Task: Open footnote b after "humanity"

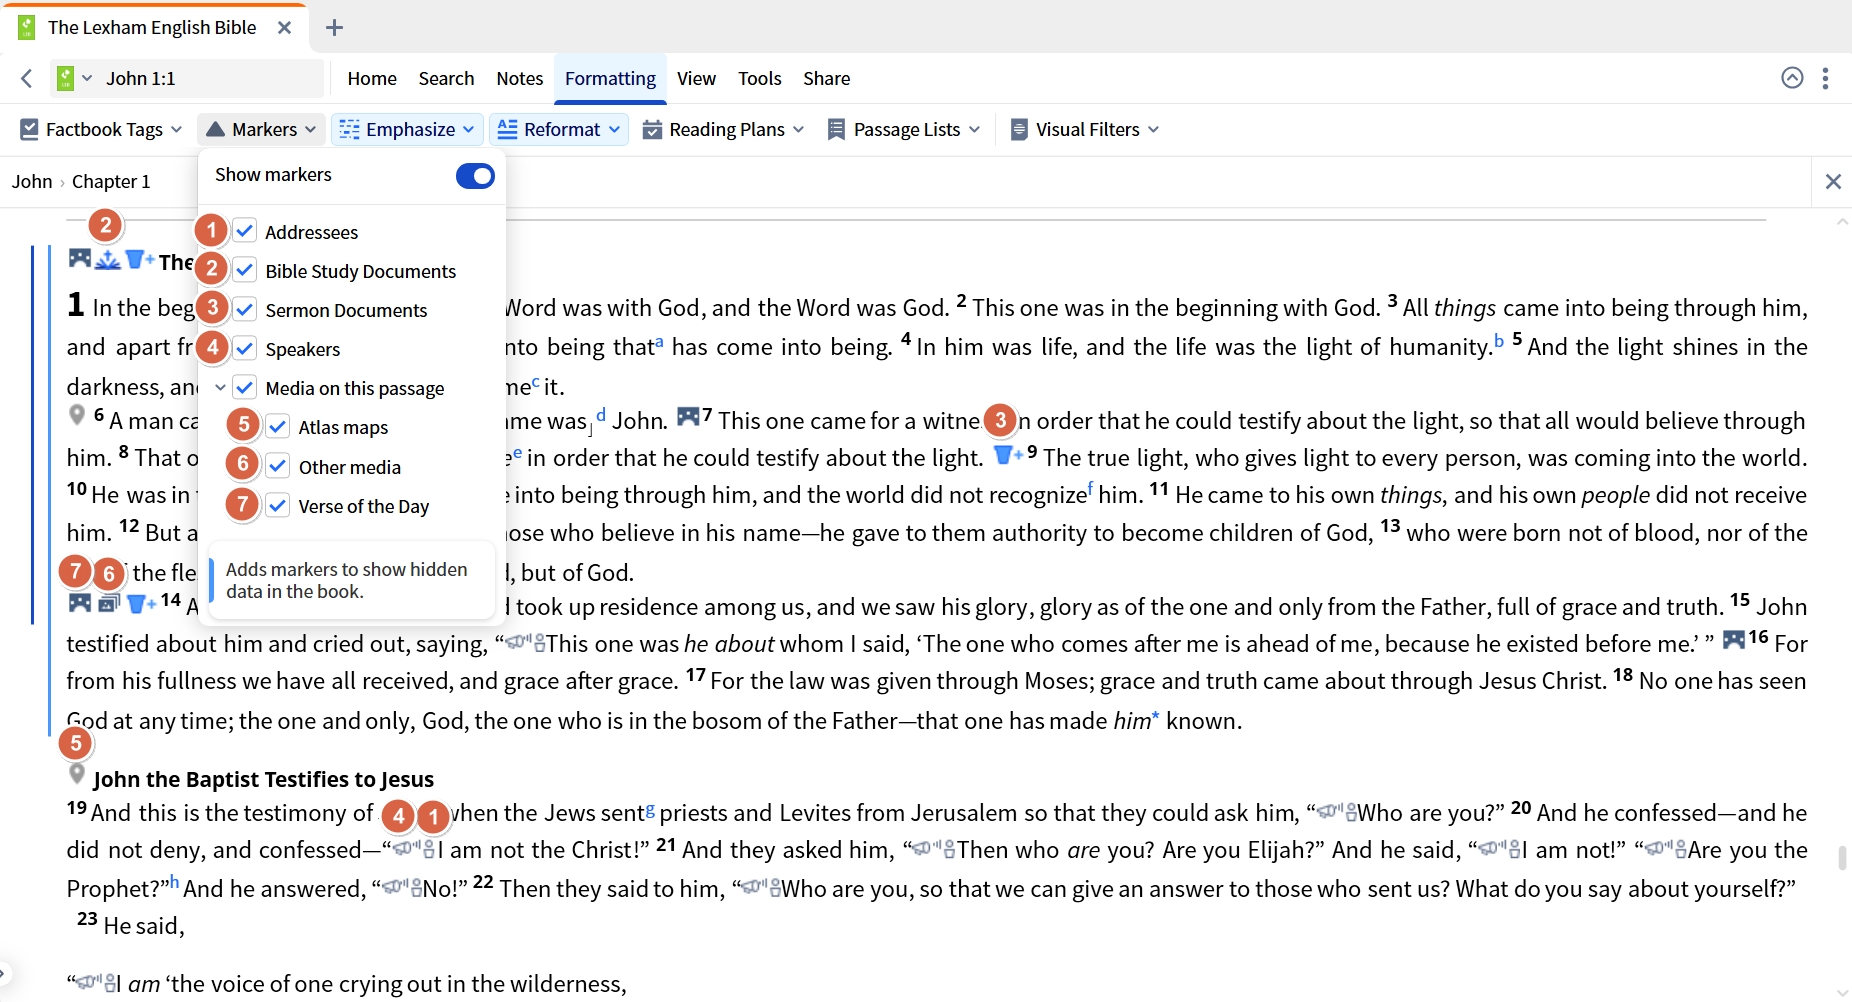Action: tap(1499, 341)
